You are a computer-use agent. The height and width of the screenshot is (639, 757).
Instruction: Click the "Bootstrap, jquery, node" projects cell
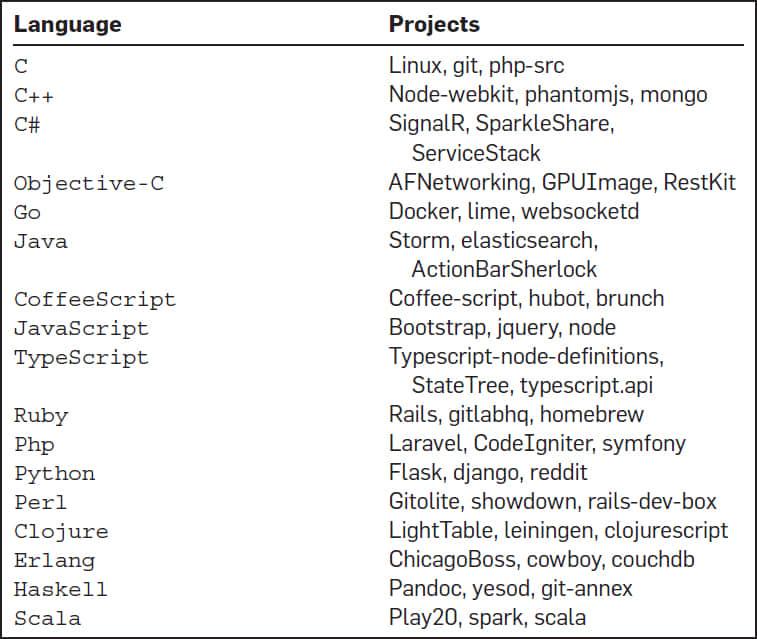[502, 328]
